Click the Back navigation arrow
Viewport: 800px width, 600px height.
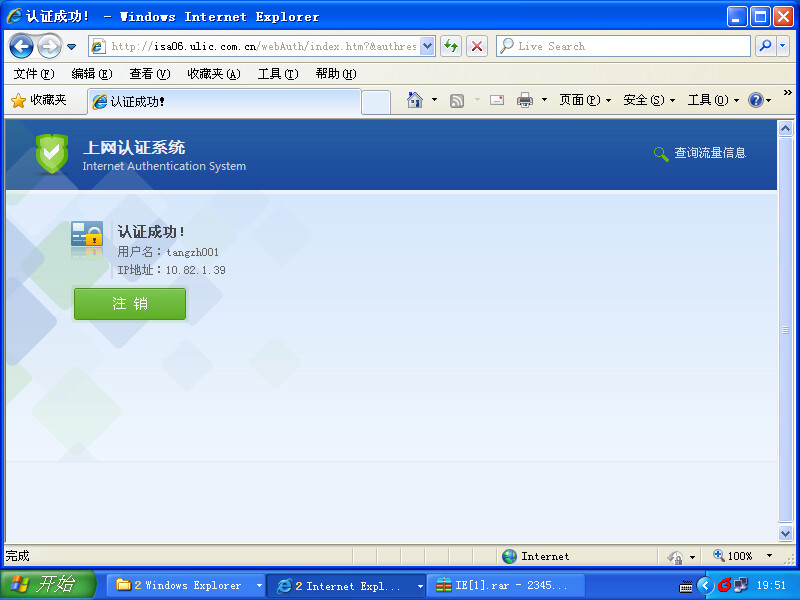(21, 46)
